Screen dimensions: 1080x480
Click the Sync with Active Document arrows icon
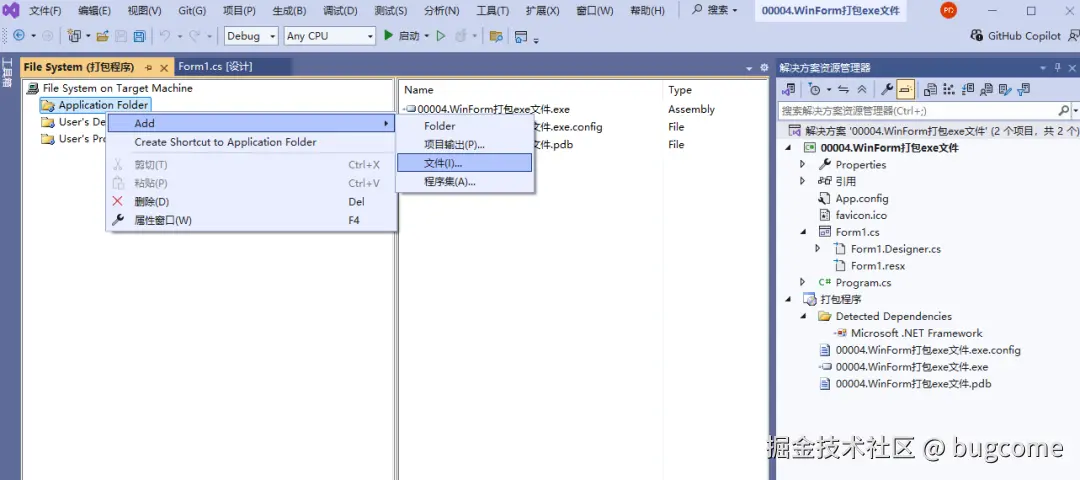pyautogui.click(x=843, y=89)
